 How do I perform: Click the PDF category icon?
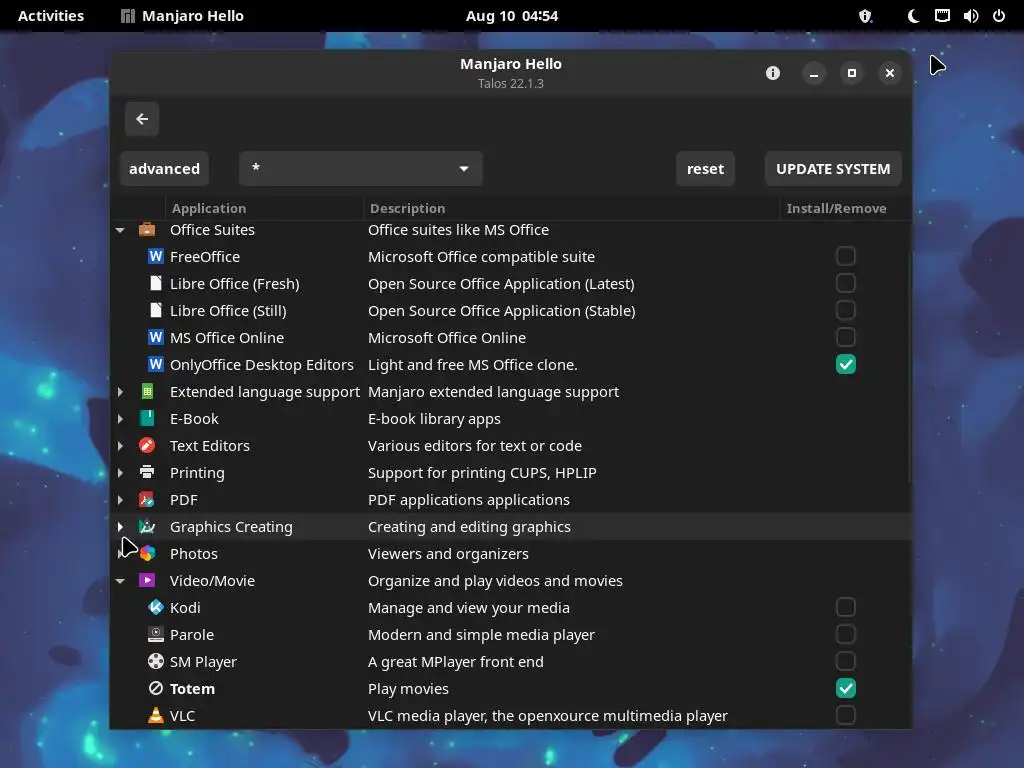coord(147,500)
